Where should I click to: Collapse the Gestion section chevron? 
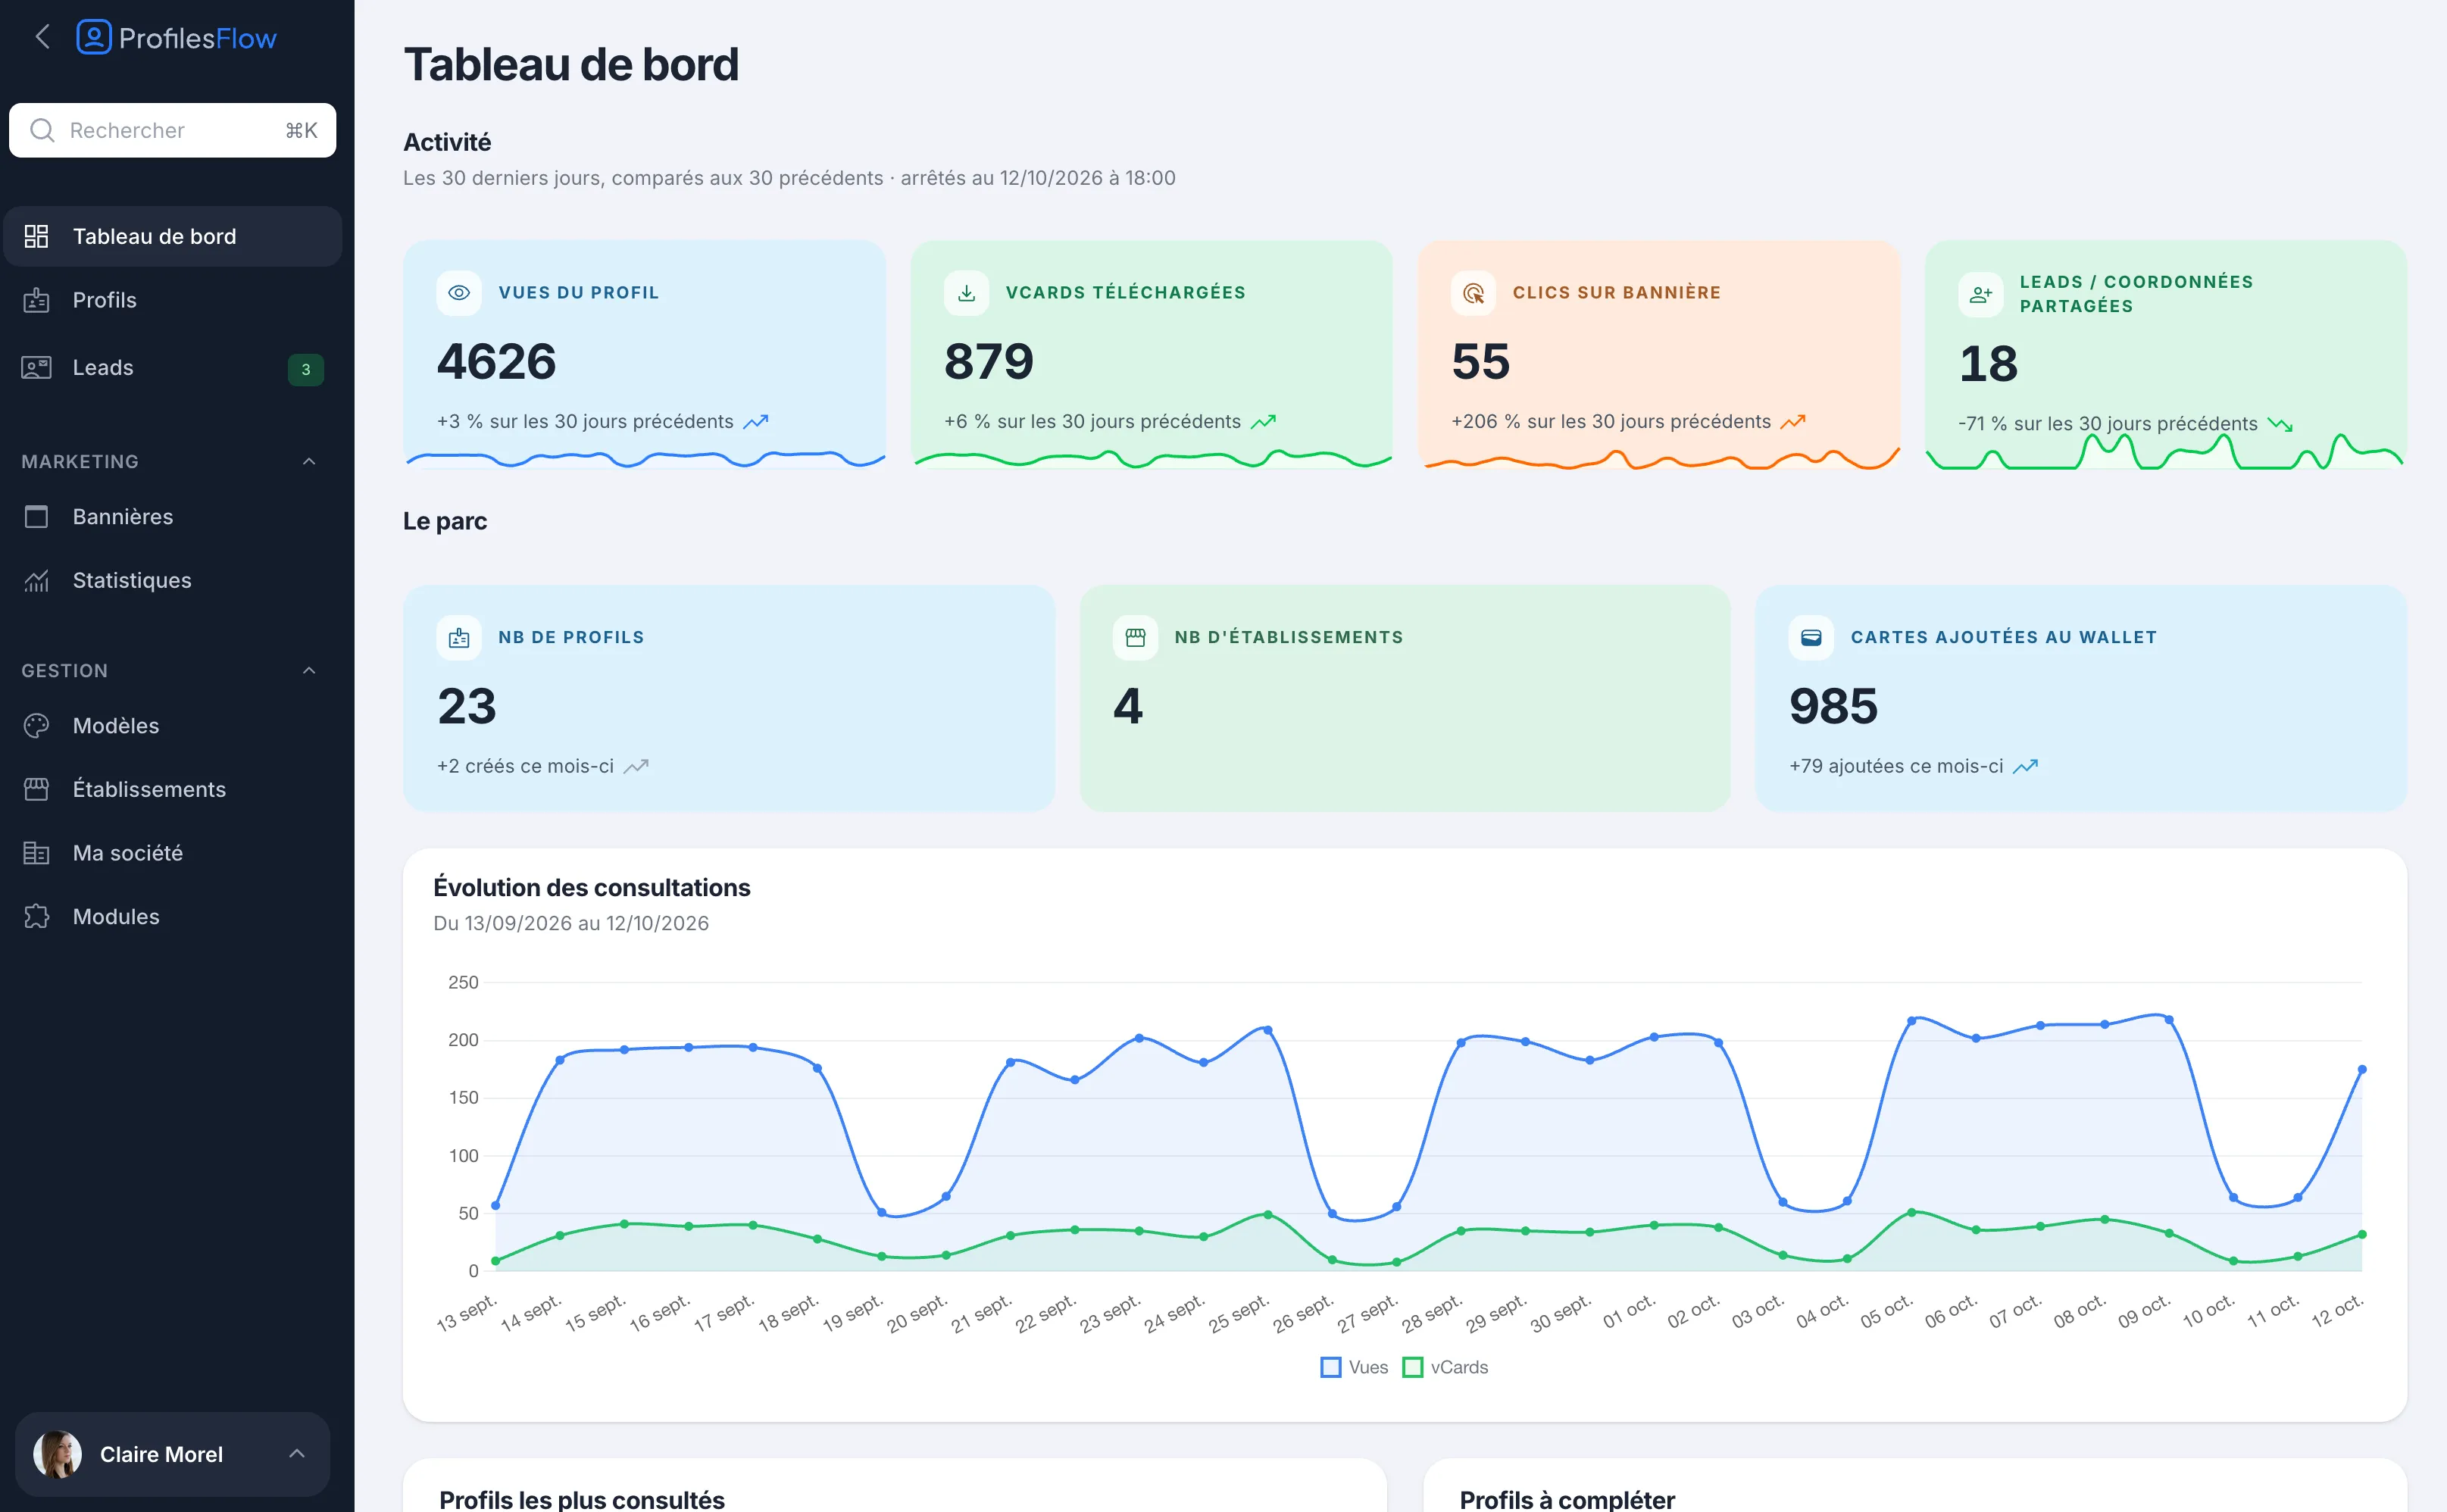309,670
